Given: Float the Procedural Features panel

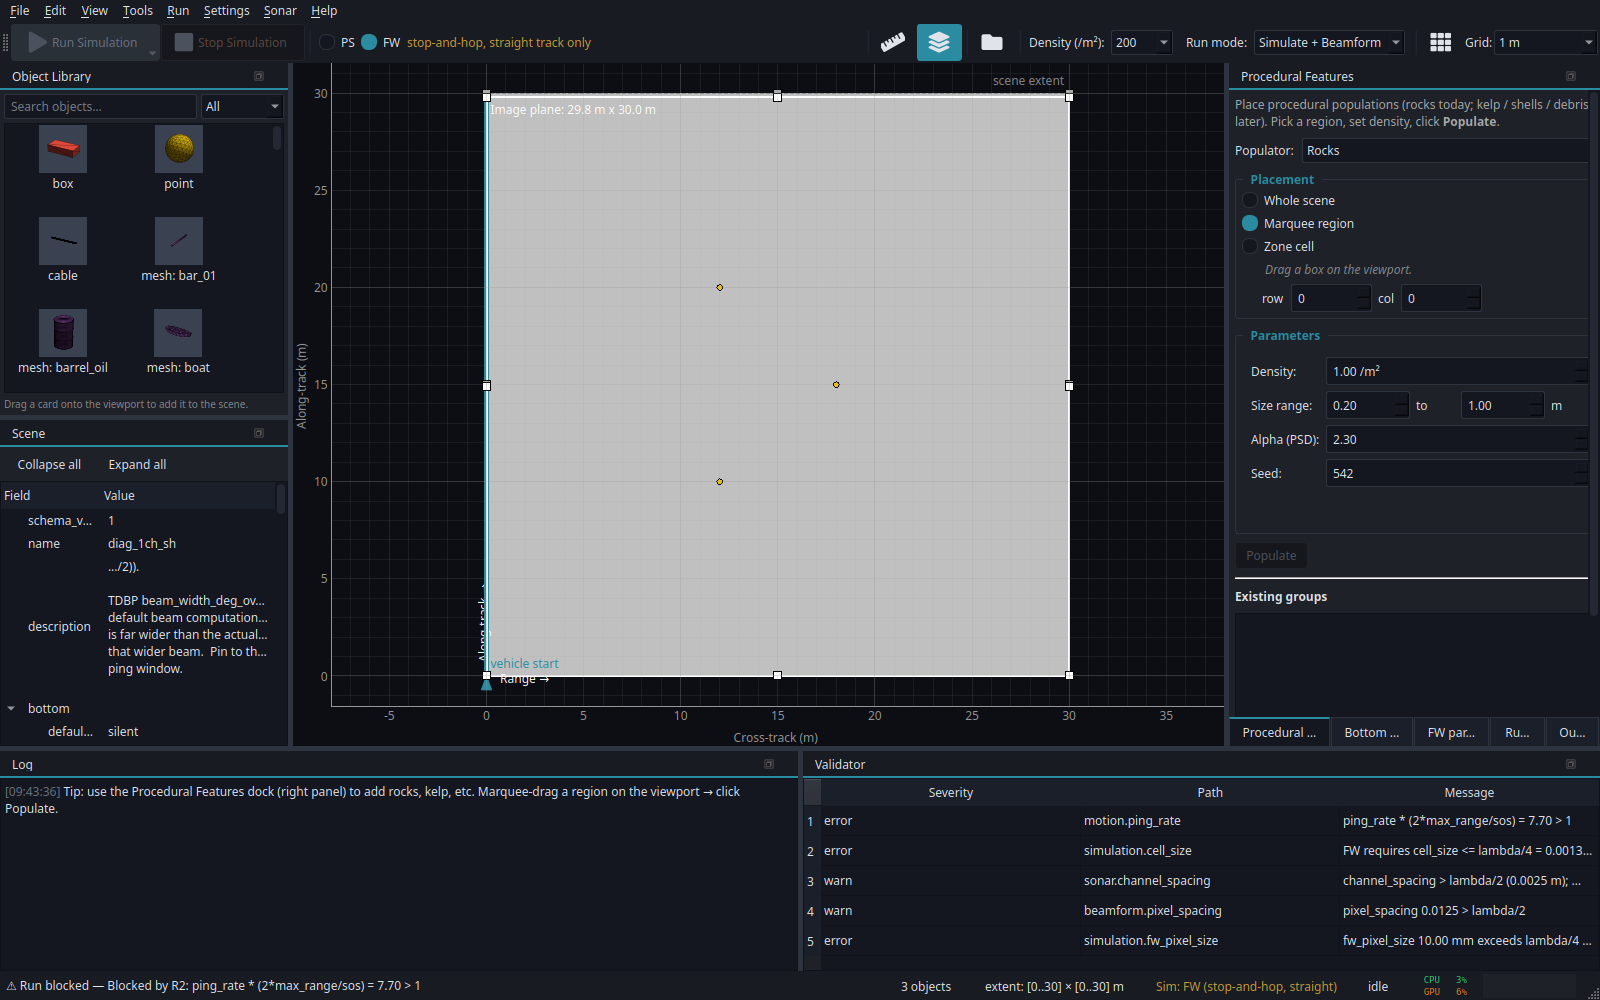Looking at the screenshot, I should coord(1571,76).
